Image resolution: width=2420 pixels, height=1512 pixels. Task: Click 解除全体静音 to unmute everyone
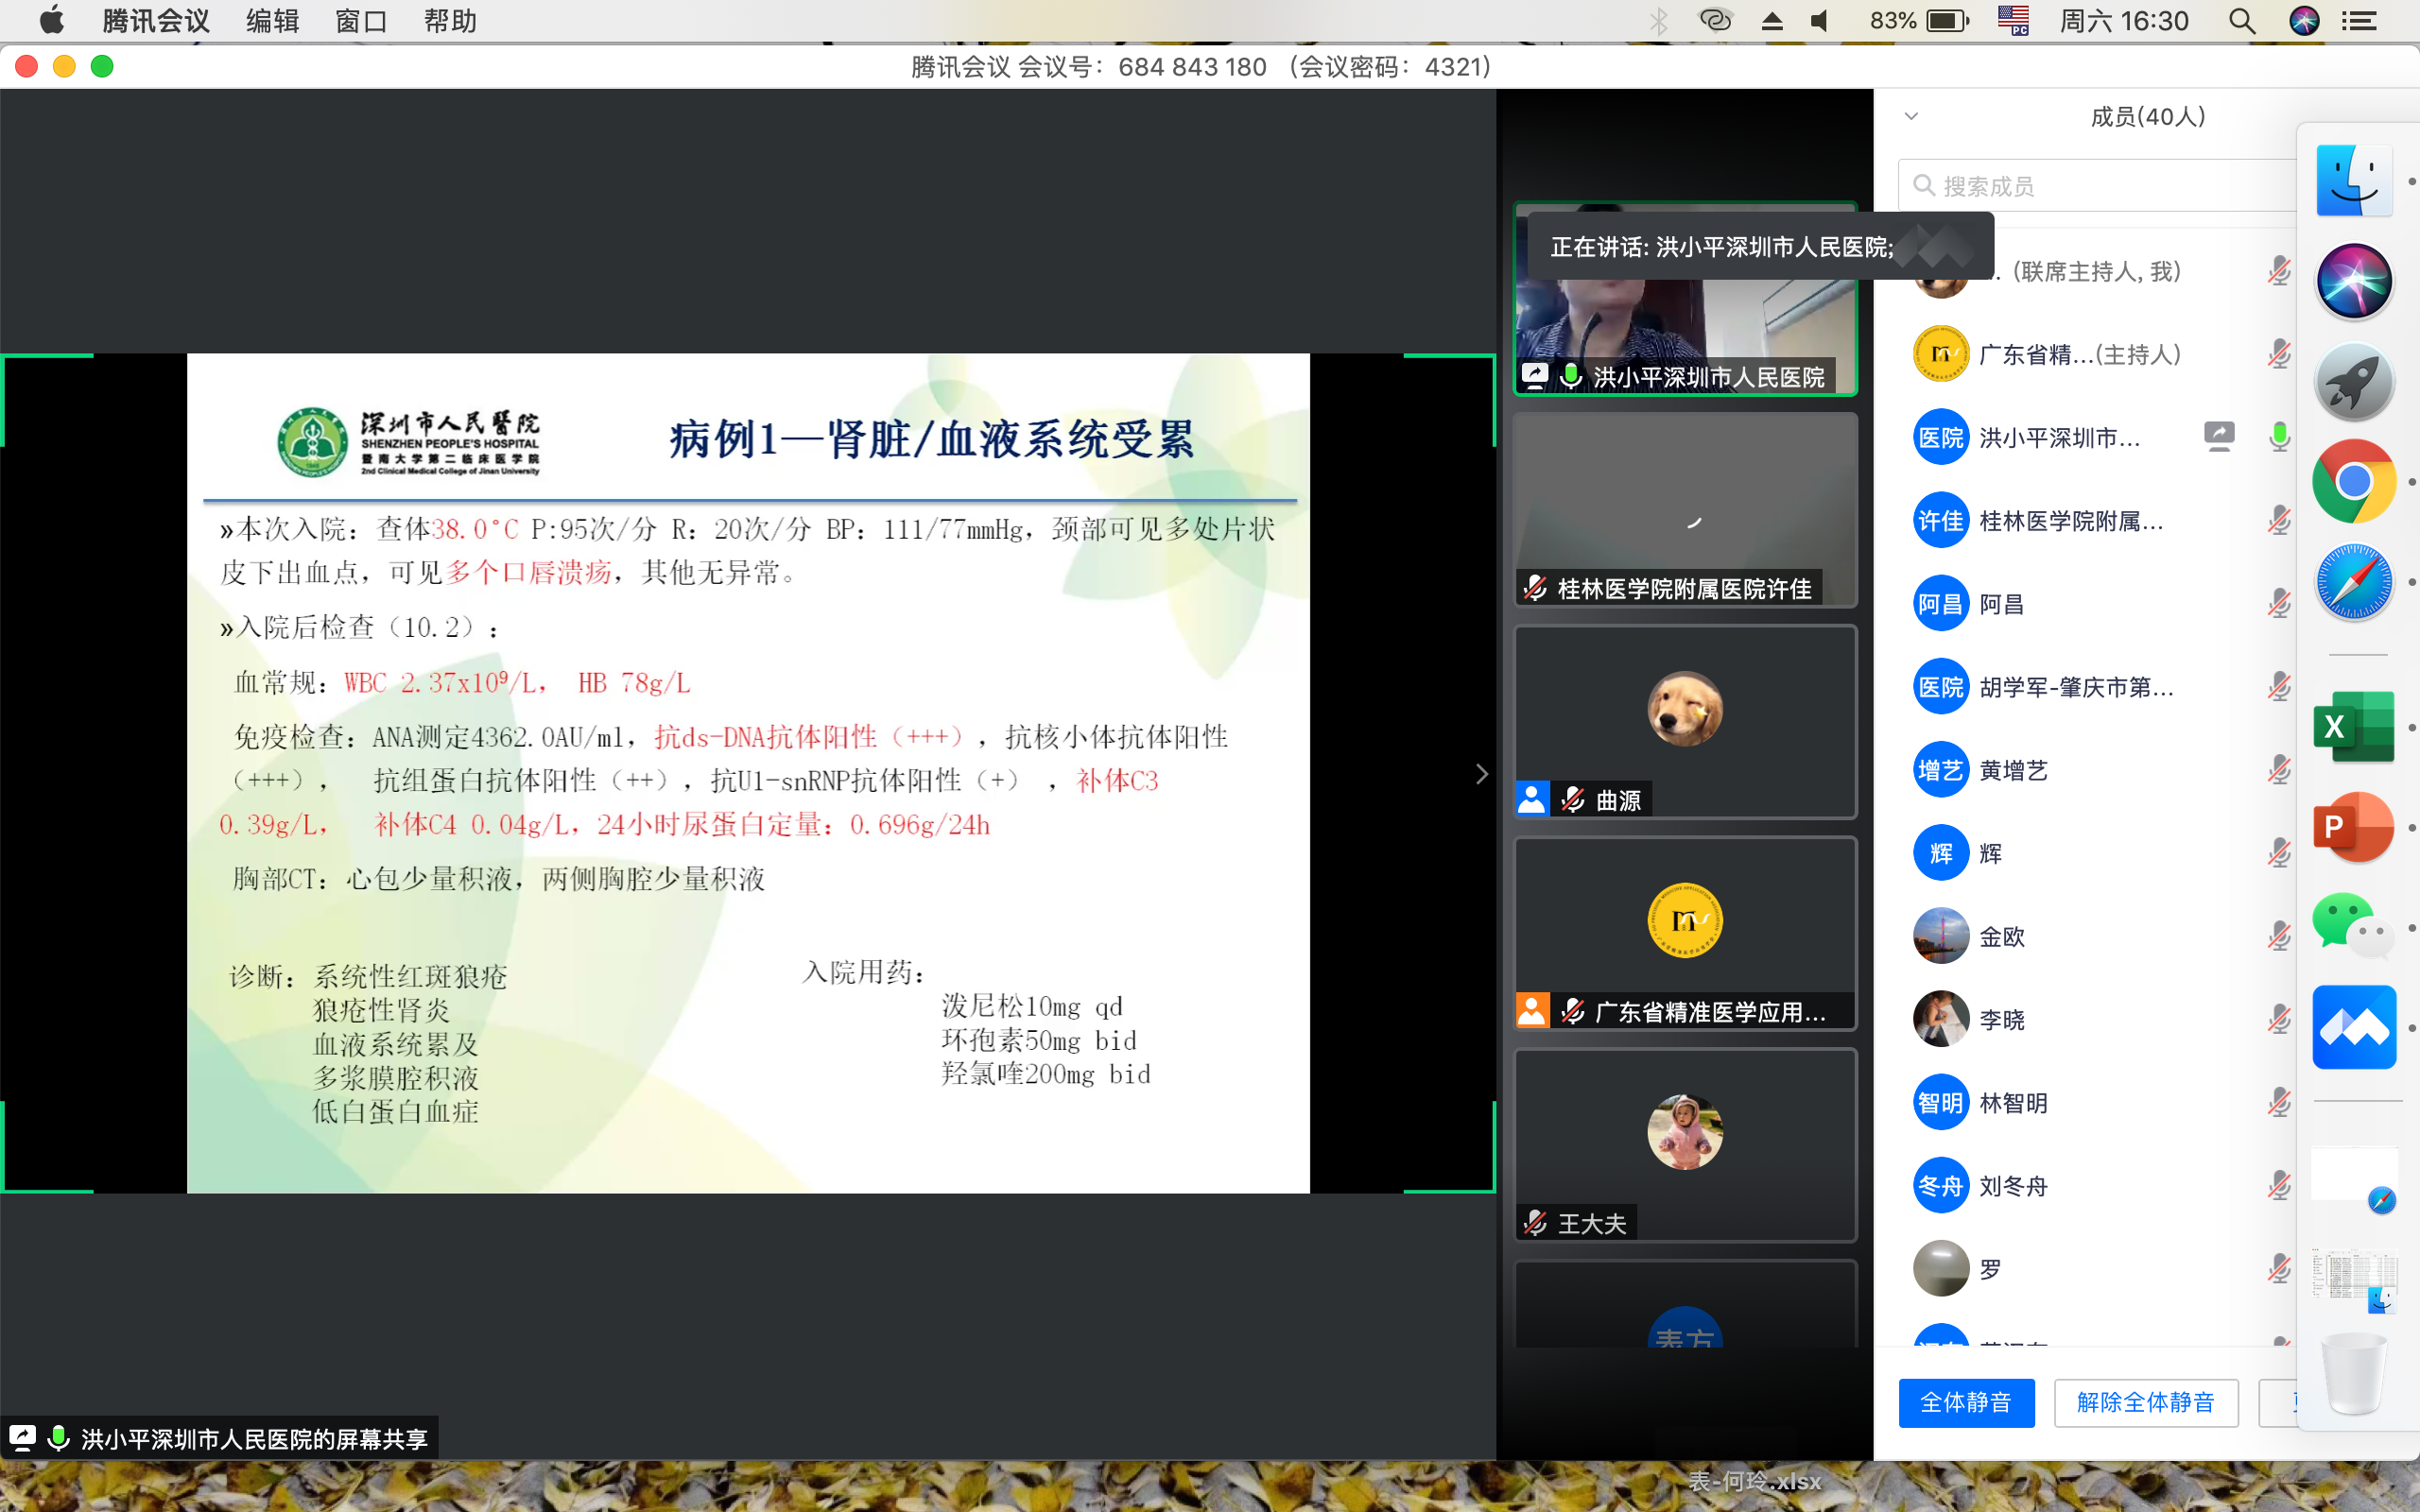(x=2146, y=1402)
